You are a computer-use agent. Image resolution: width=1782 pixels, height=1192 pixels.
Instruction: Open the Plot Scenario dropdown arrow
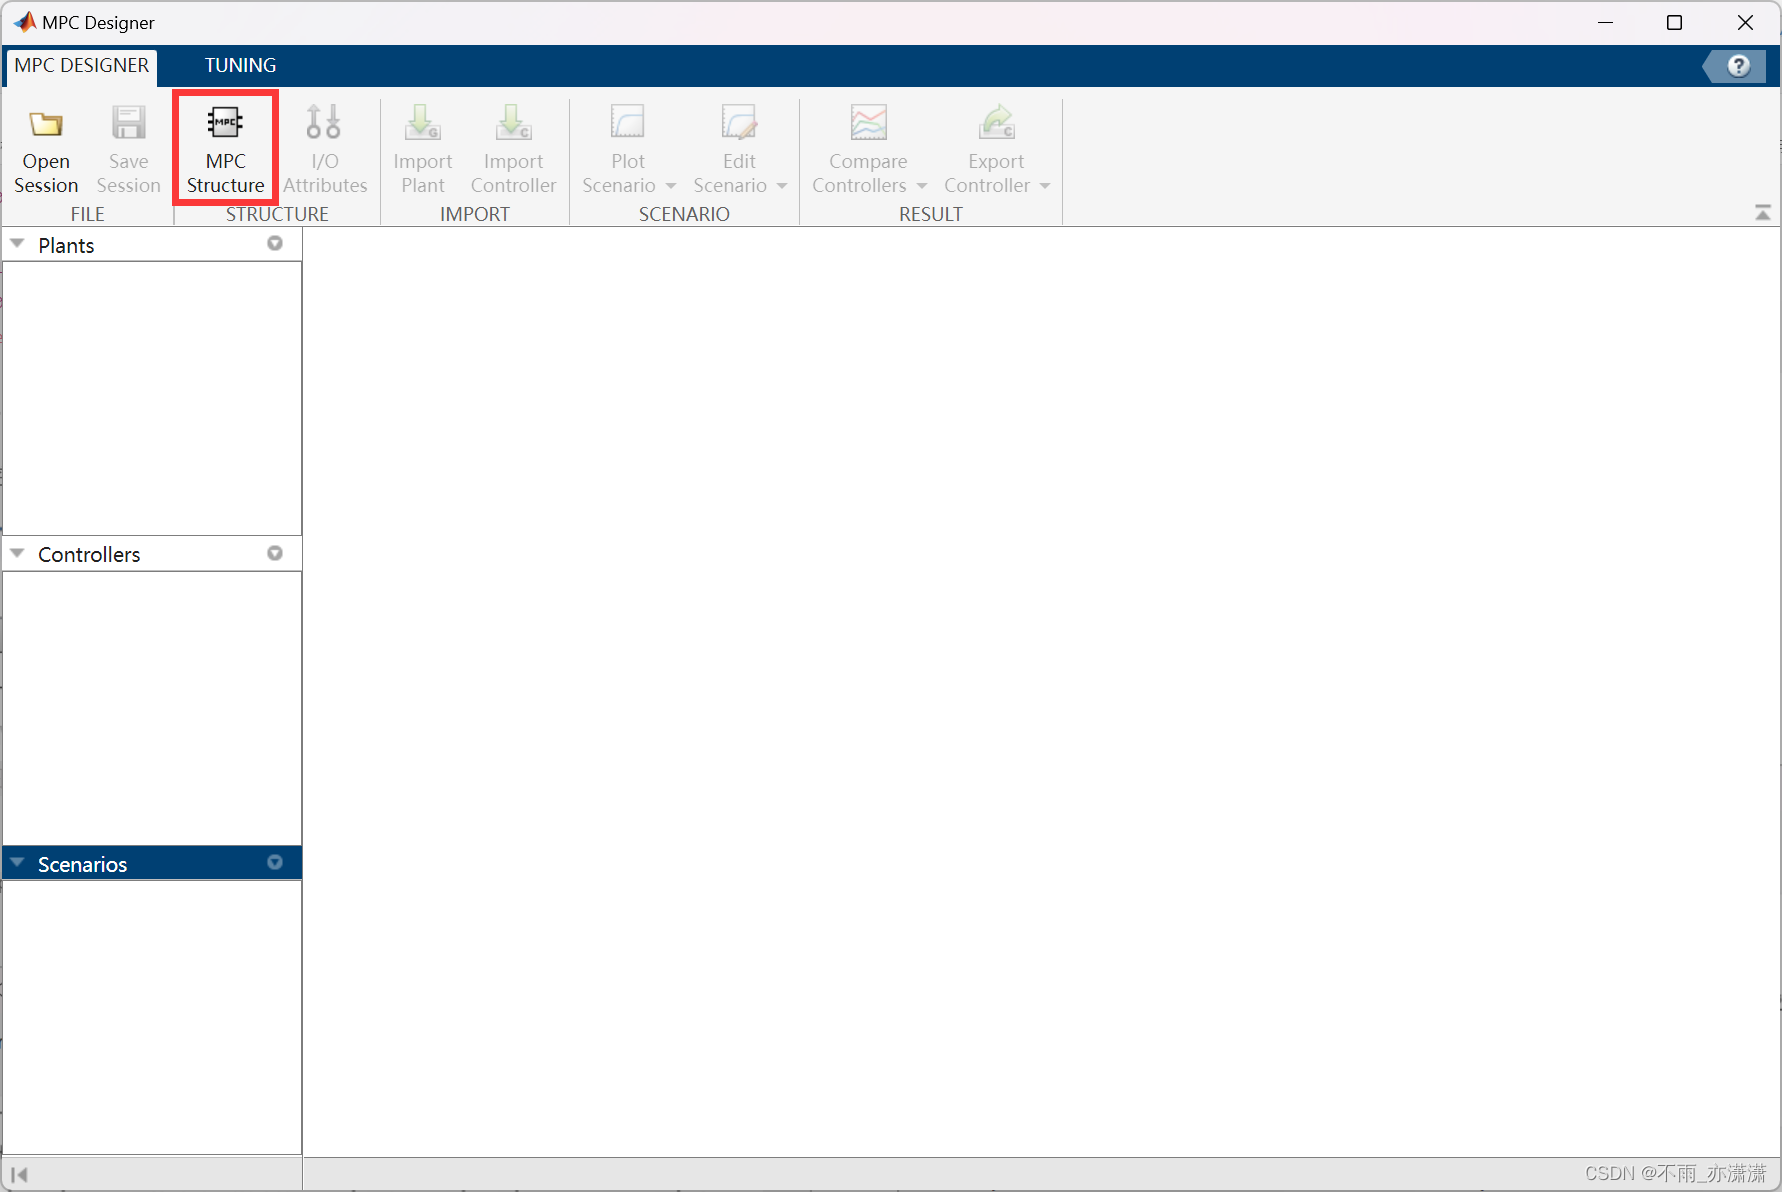pyautogui.click(x=671, y=186)
